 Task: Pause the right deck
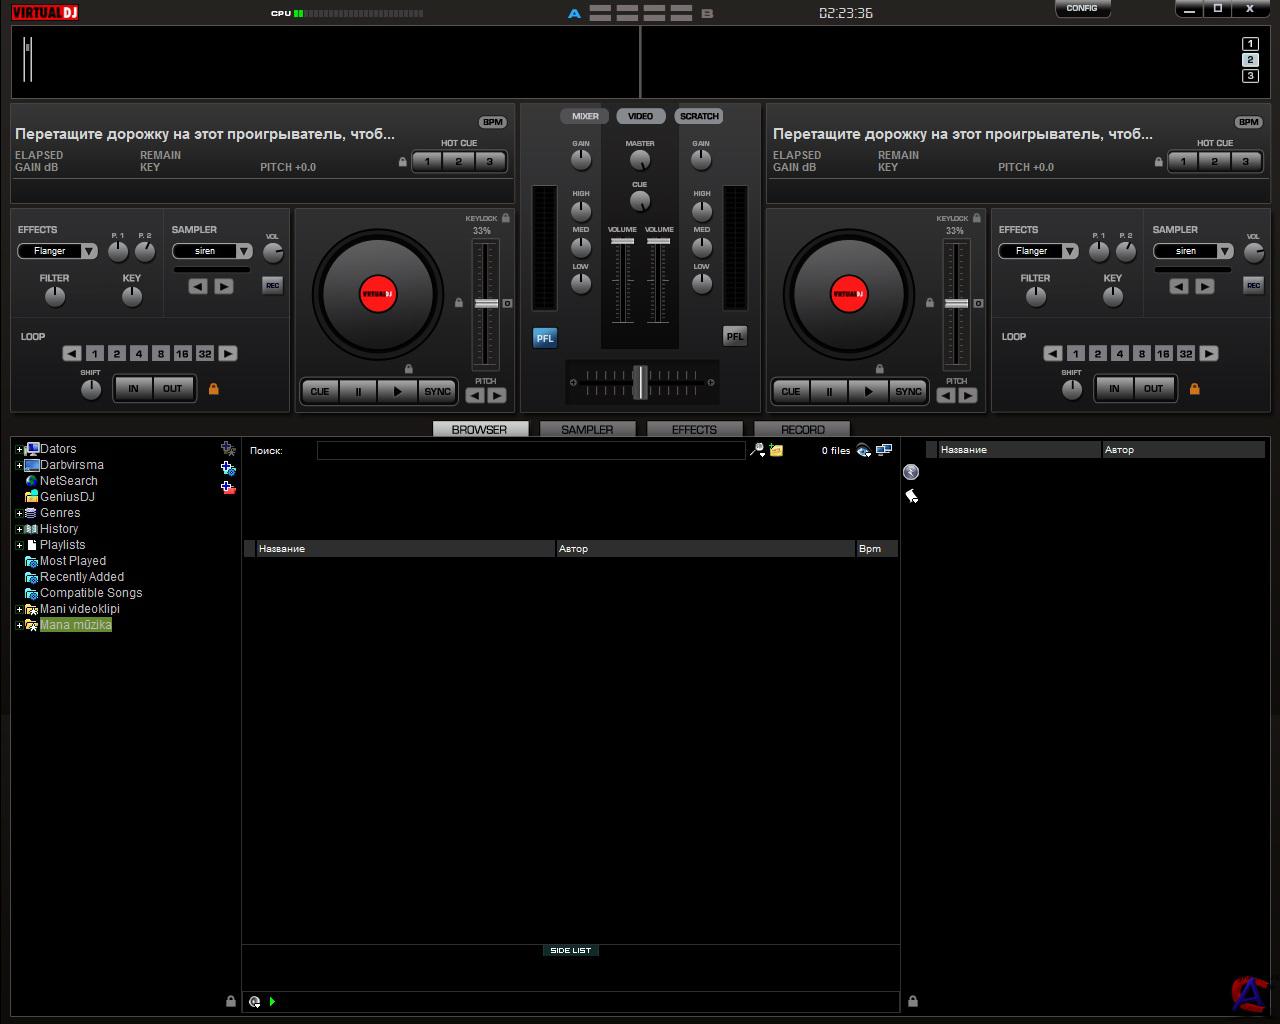[829, 391]
